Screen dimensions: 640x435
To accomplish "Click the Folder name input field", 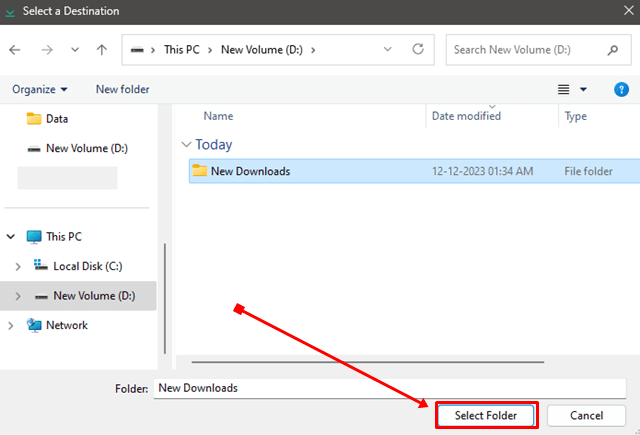I will [x=390, y=388].
